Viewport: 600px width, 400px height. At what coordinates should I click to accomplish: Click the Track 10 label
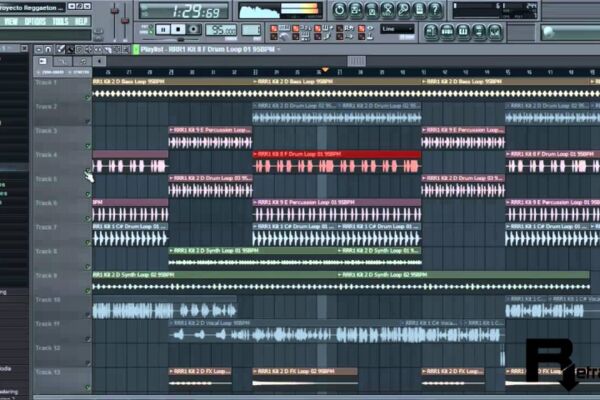48,300
